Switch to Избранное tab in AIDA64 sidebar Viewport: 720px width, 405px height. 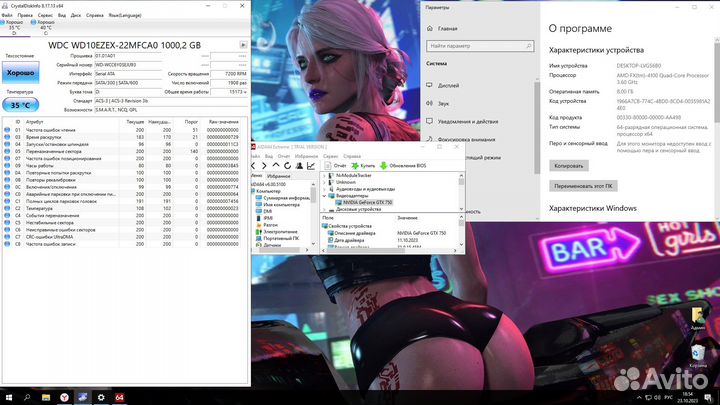(278, 176)
